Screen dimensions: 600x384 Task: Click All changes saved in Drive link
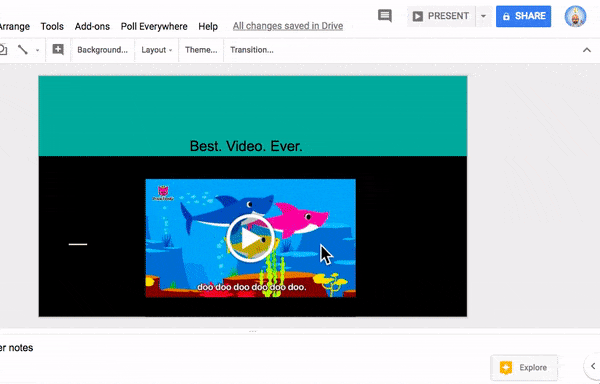(x=288, y=26)
